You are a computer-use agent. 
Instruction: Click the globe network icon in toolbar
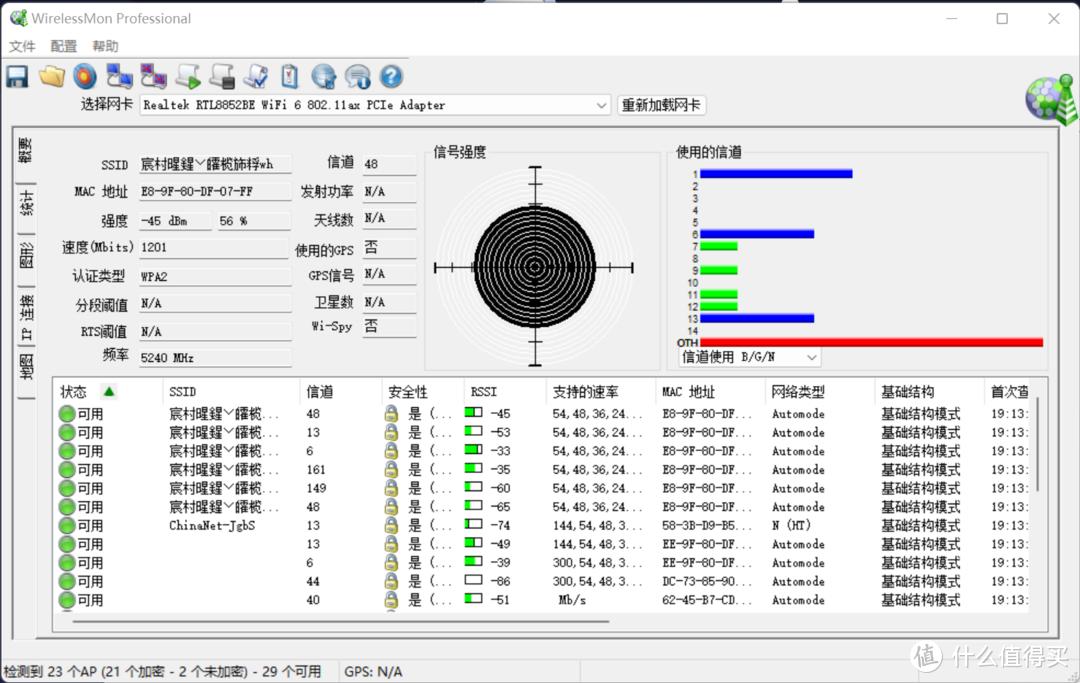tap(323, 76)
